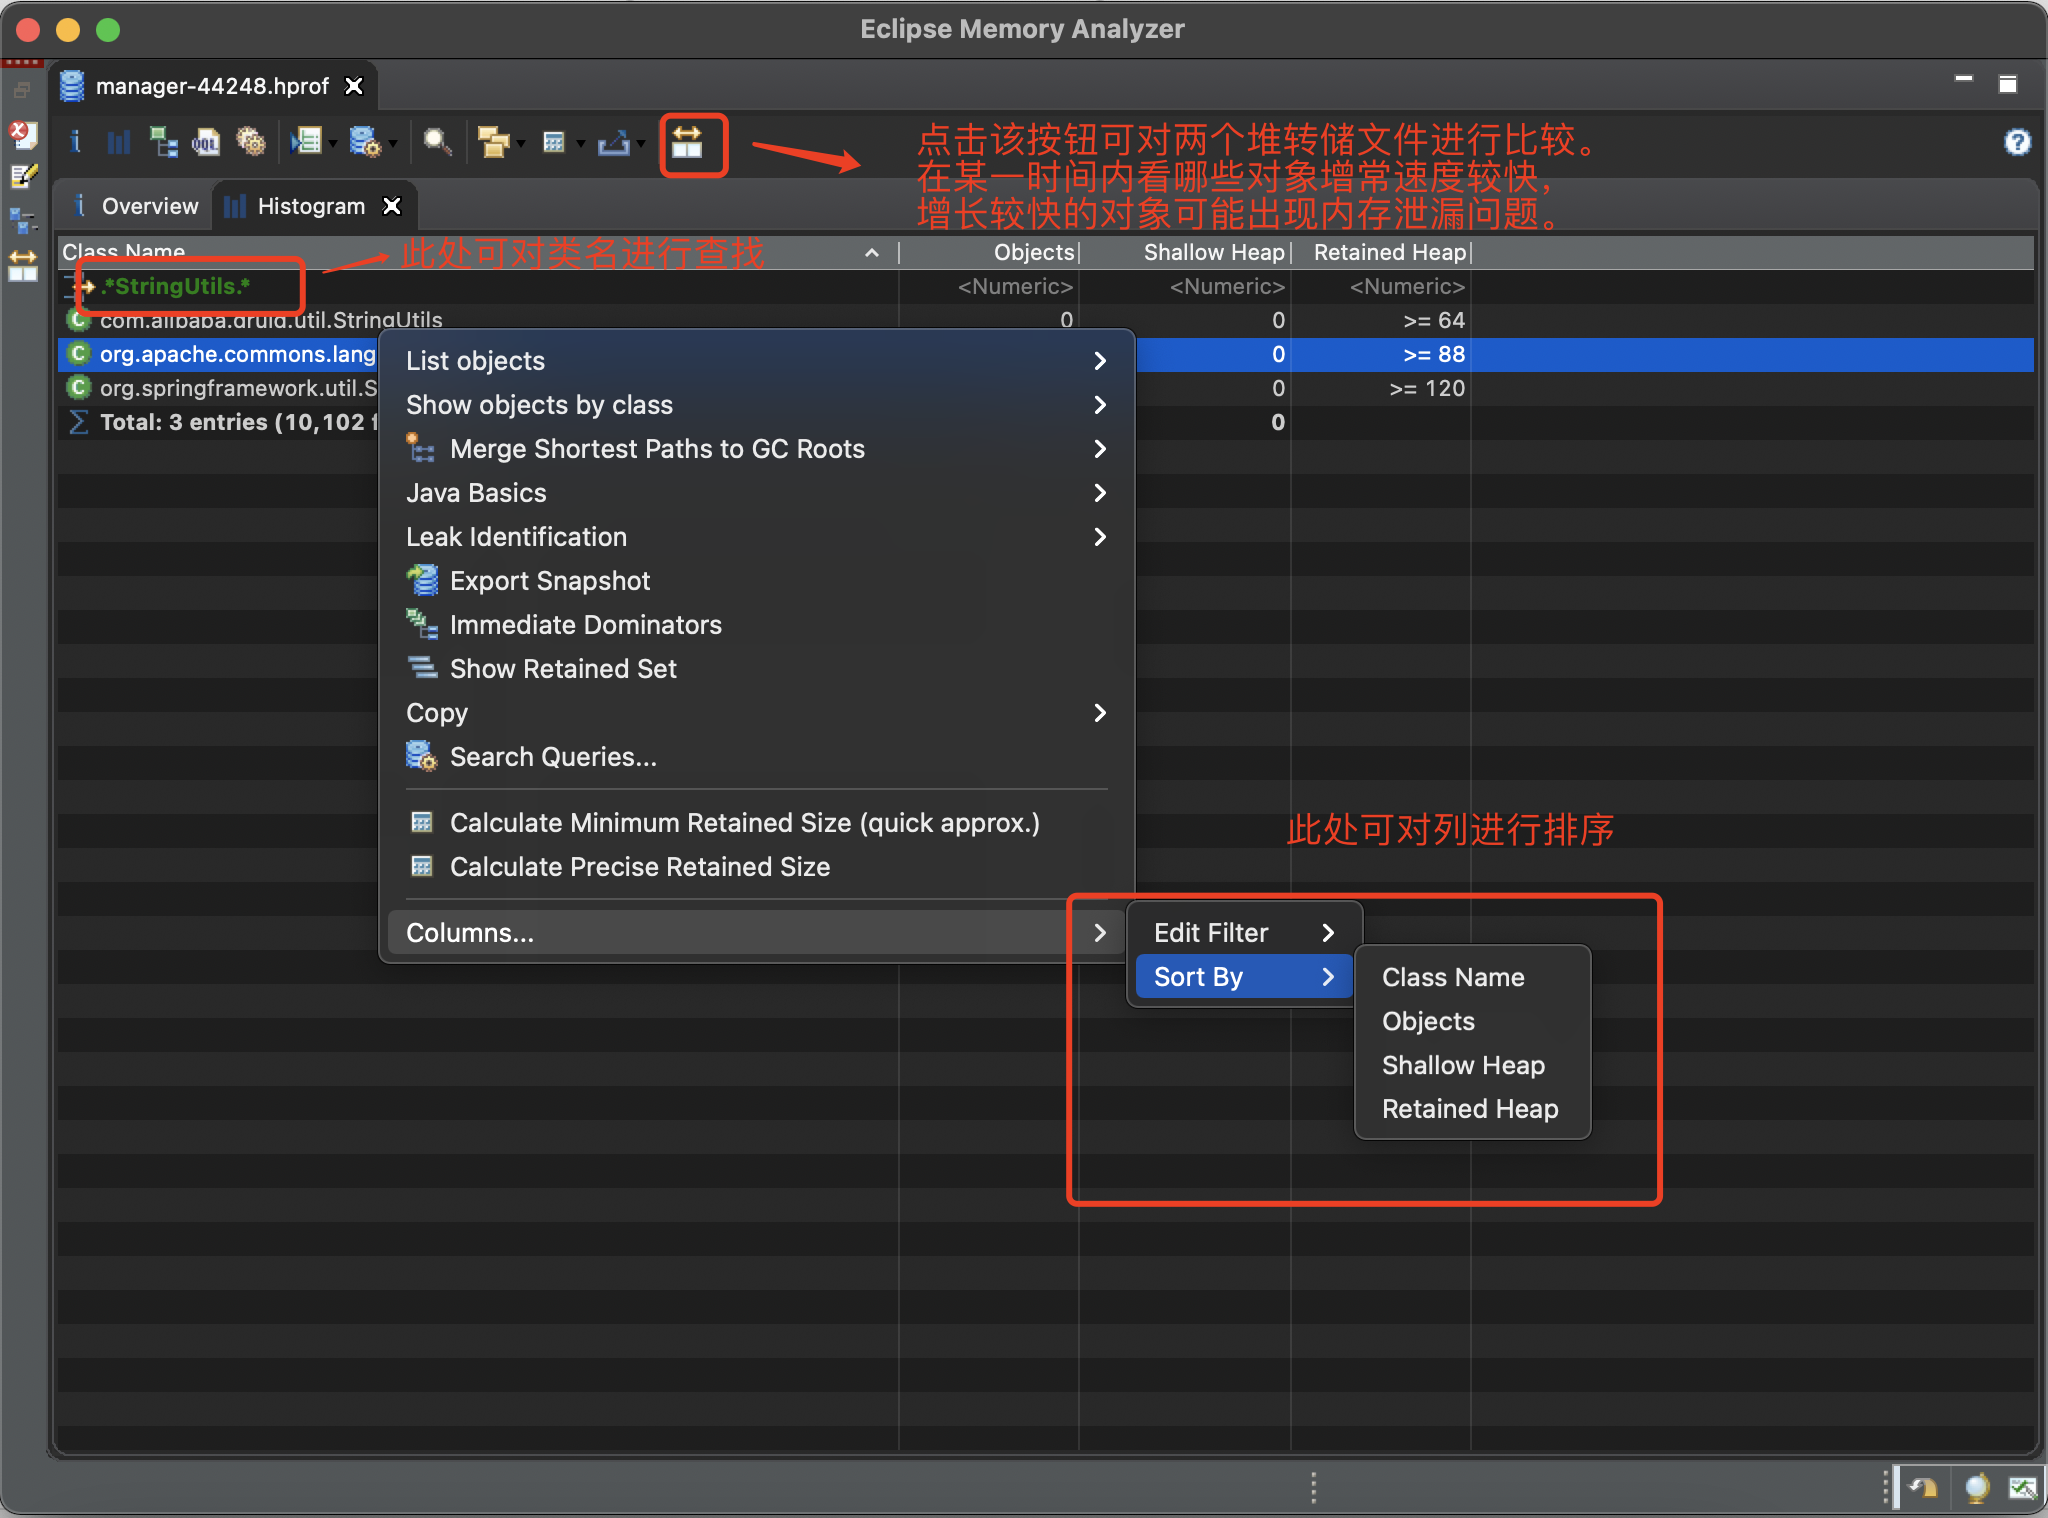The height and width of the screenshot is (1518, 2048).
Task: Expand the Calculate Retained Size dropdown arrow
Action: click(581, 144)
